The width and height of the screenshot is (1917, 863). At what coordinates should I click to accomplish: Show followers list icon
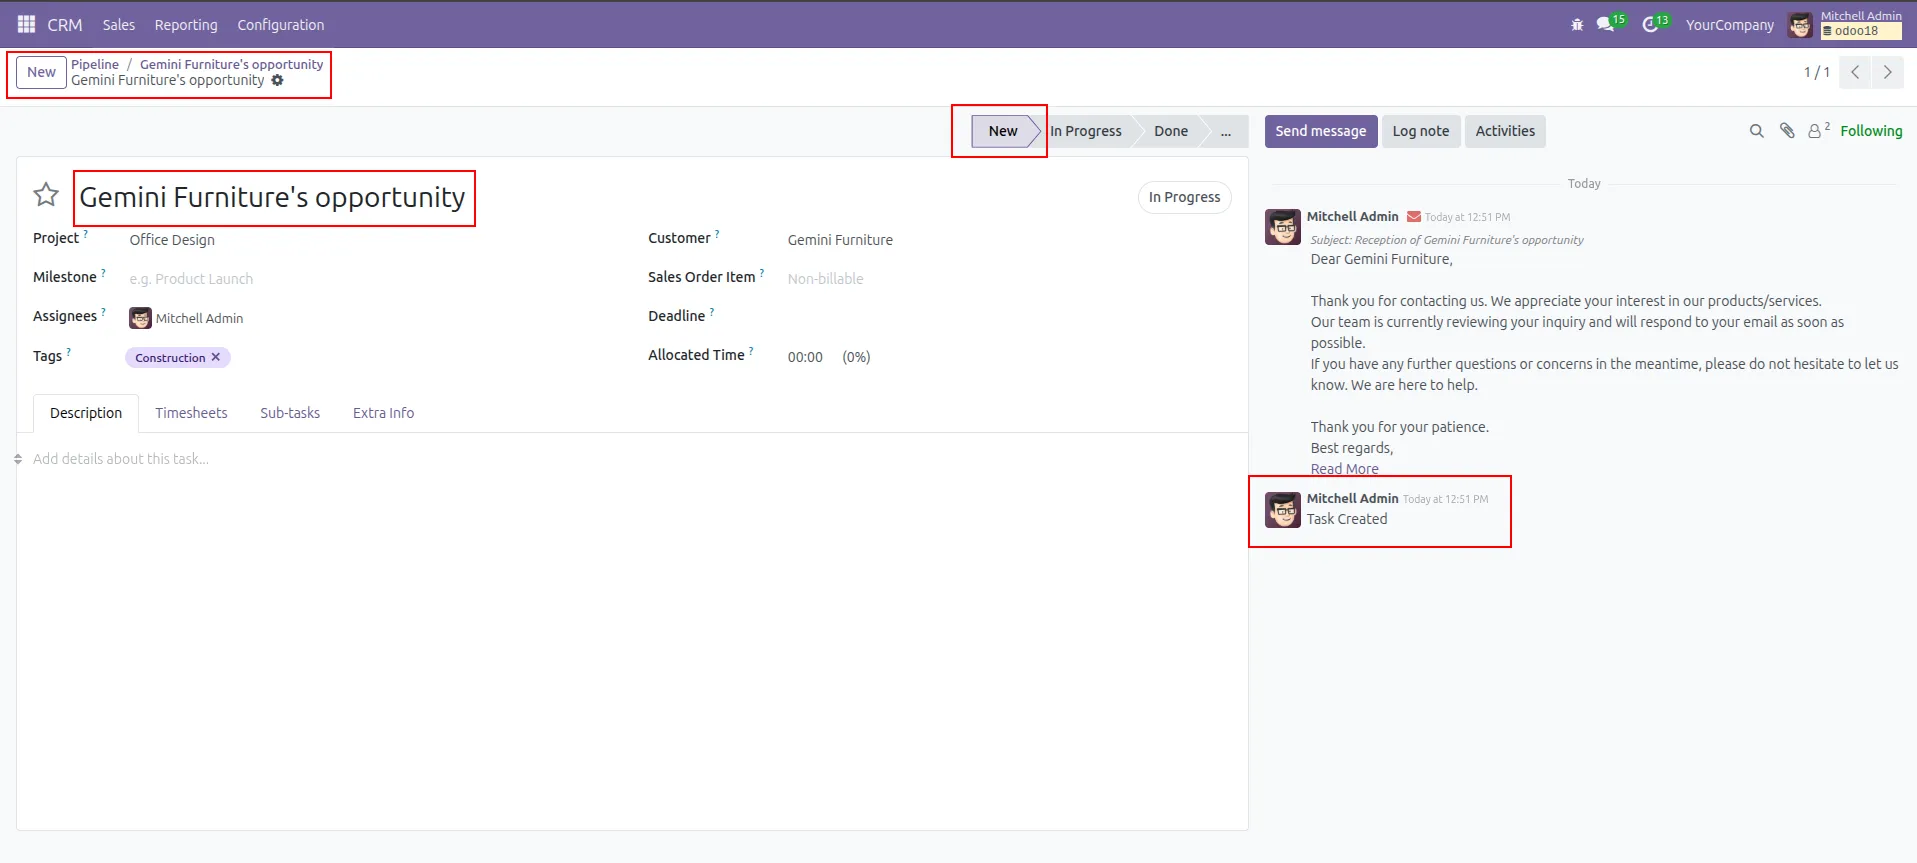pyautogui.click(x=1816, y=131)
